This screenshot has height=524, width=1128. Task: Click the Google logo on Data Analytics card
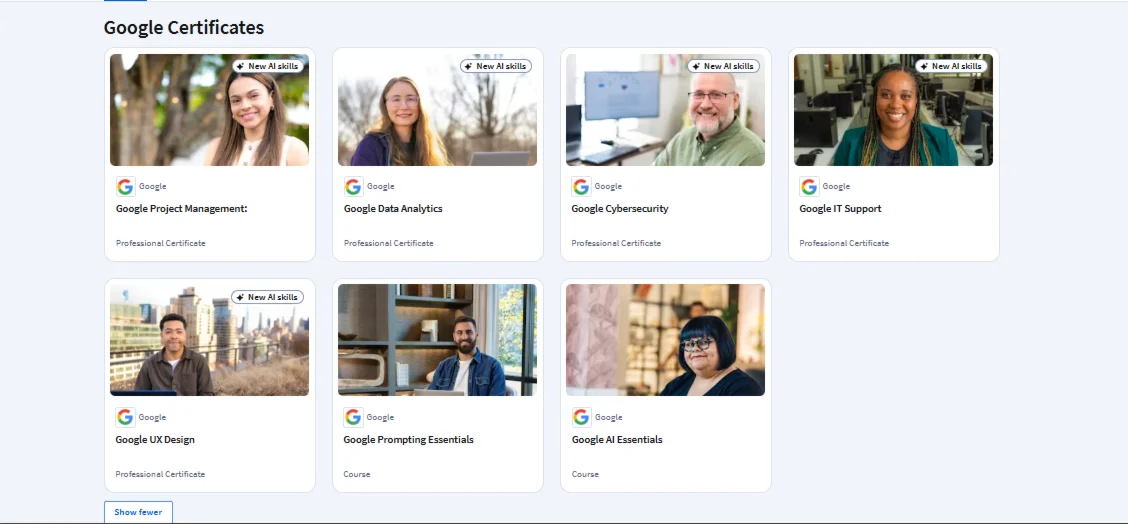point(353,186)
